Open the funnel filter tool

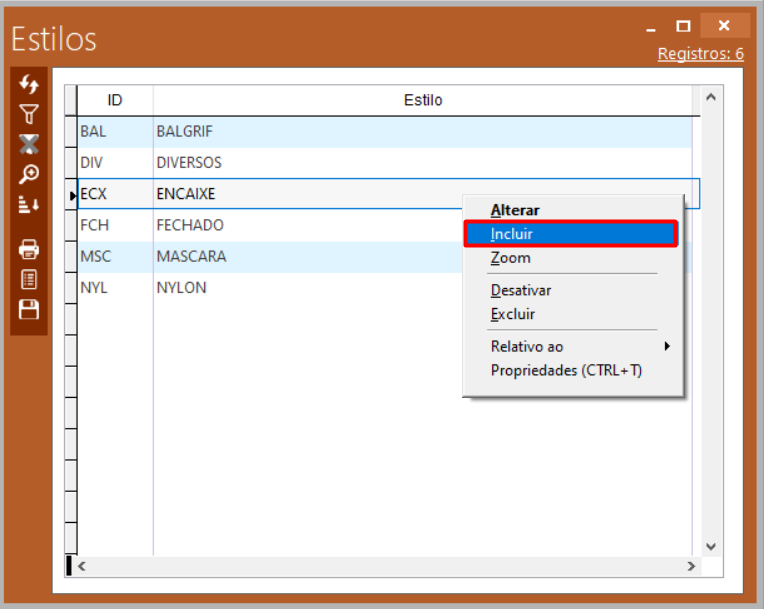pyautogui.click(x=29, y=115)
